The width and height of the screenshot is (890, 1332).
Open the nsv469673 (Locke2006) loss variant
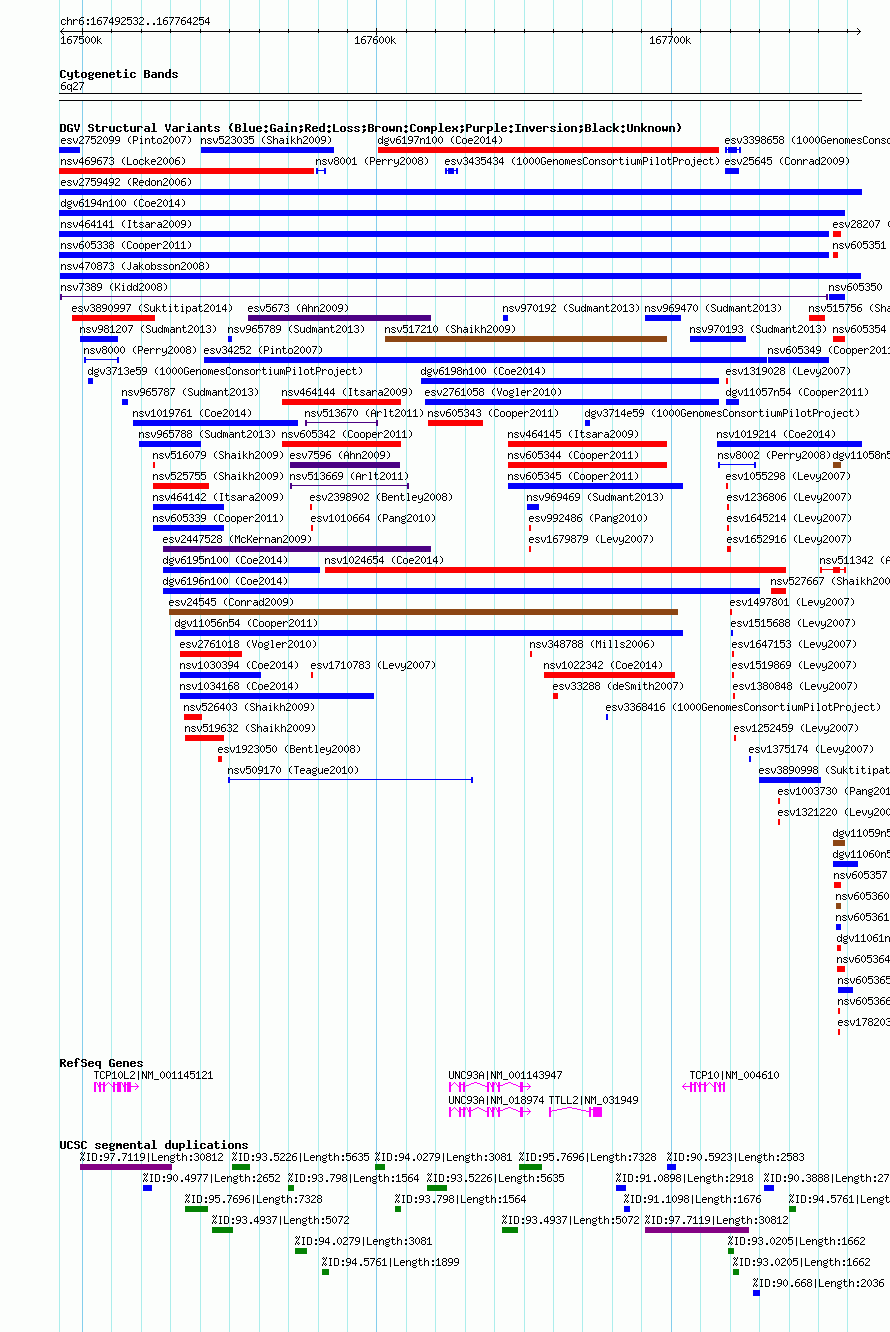(187, 171)
